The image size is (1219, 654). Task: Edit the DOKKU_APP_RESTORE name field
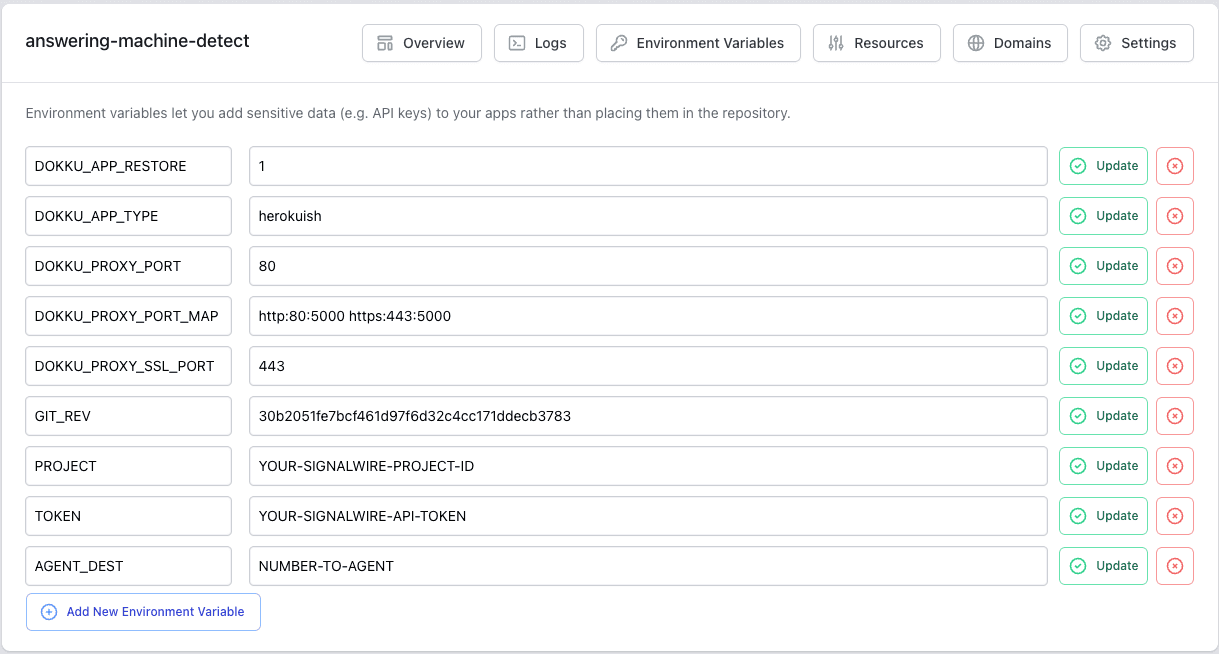(128, 166)
